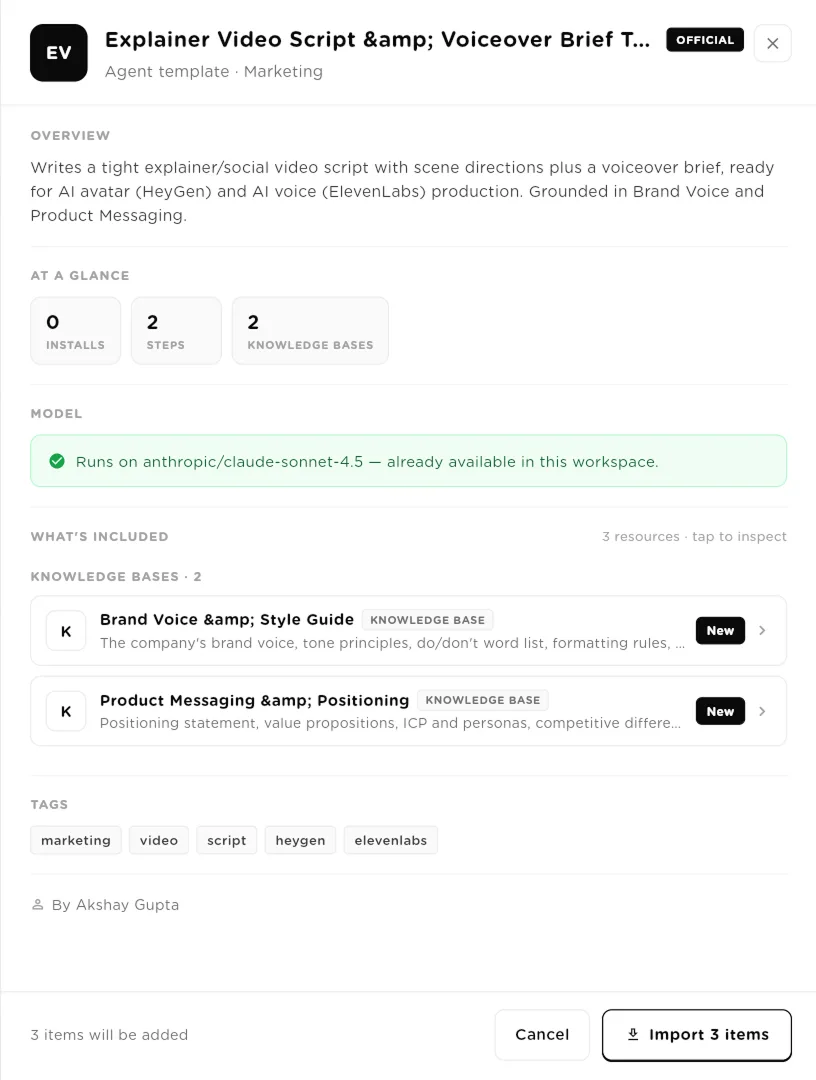
Task: Click the K icon for Brand Voice
Action: (x=66, y=631)
